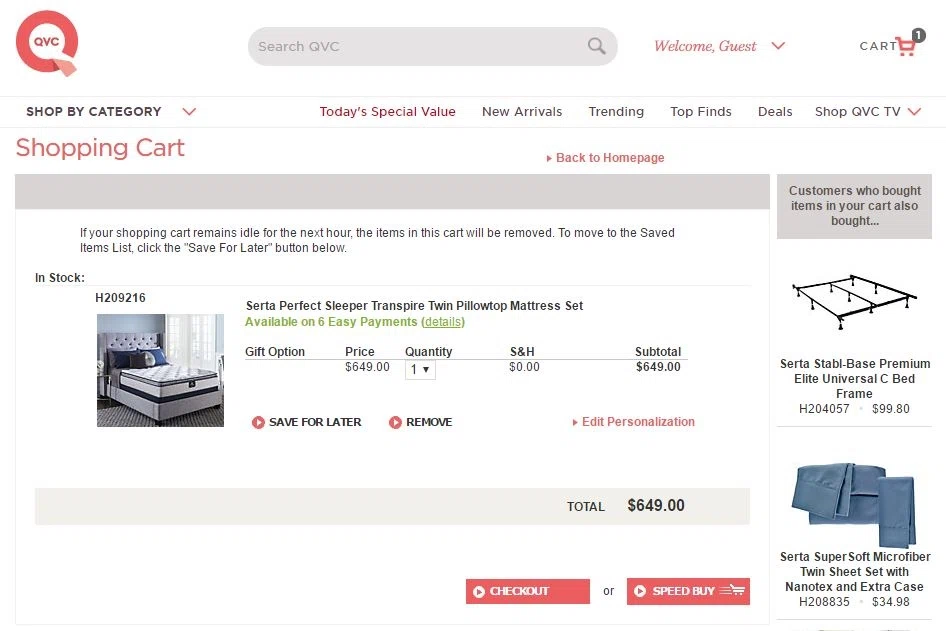Expand the Welcome, Guest account menu

(x=778, y=45)
